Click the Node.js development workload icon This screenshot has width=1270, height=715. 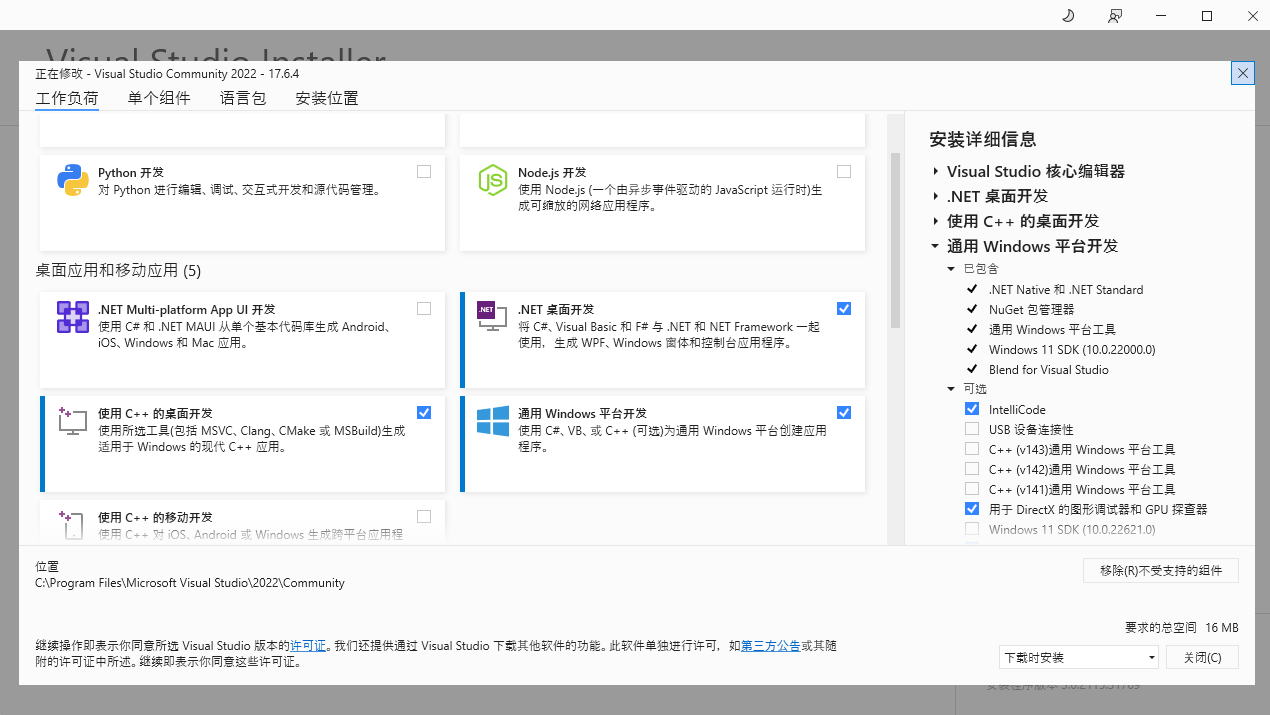tap(492, 180)
